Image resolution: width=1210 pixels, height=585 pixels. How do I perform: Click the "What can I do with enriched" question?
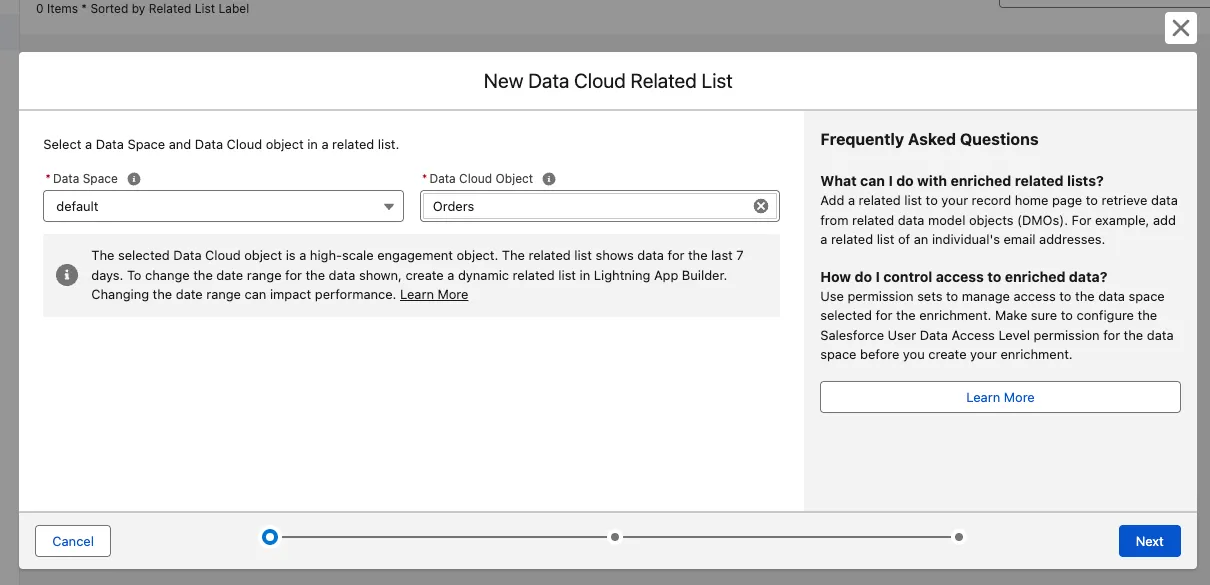pyautogui.click(x=961, y=181)
